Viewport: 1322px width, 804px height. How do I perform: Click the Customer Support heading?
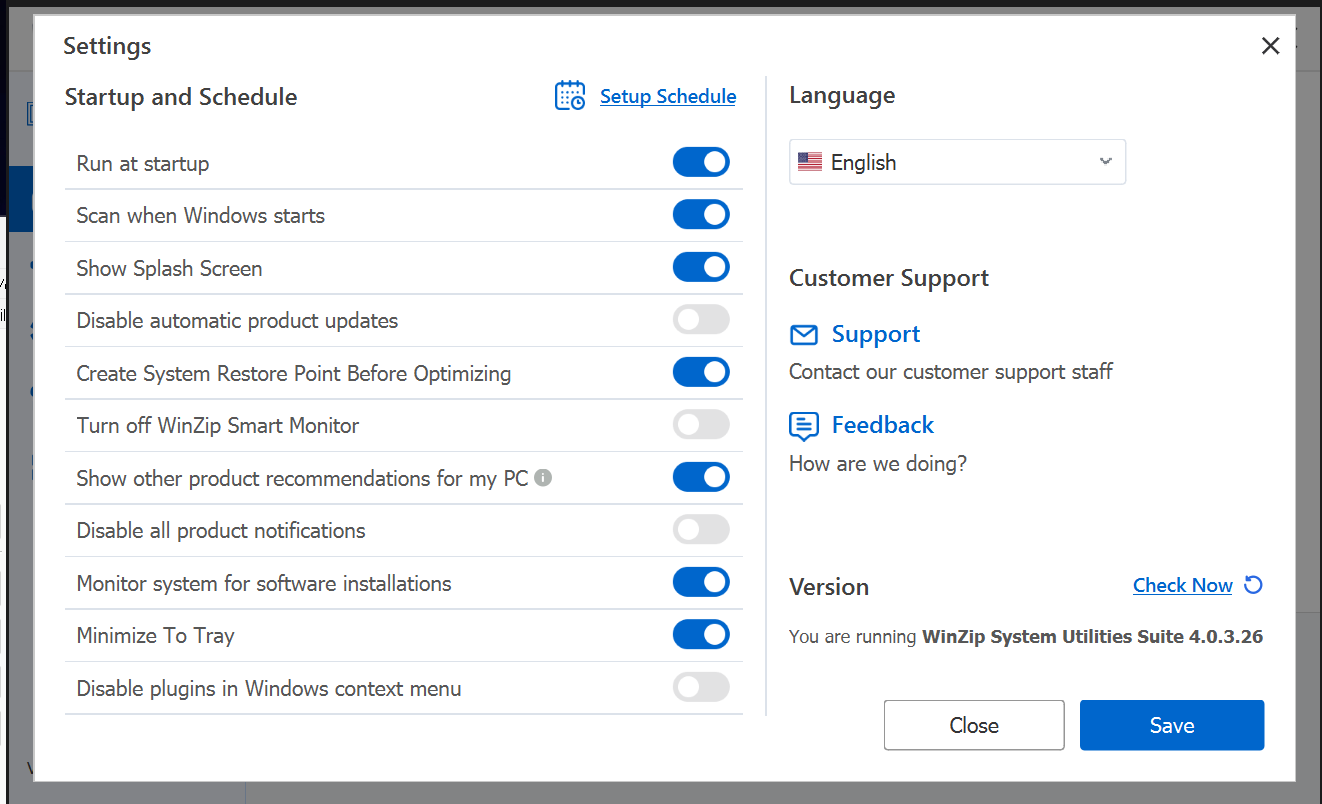pyautogui.click(x=889, y=278)
